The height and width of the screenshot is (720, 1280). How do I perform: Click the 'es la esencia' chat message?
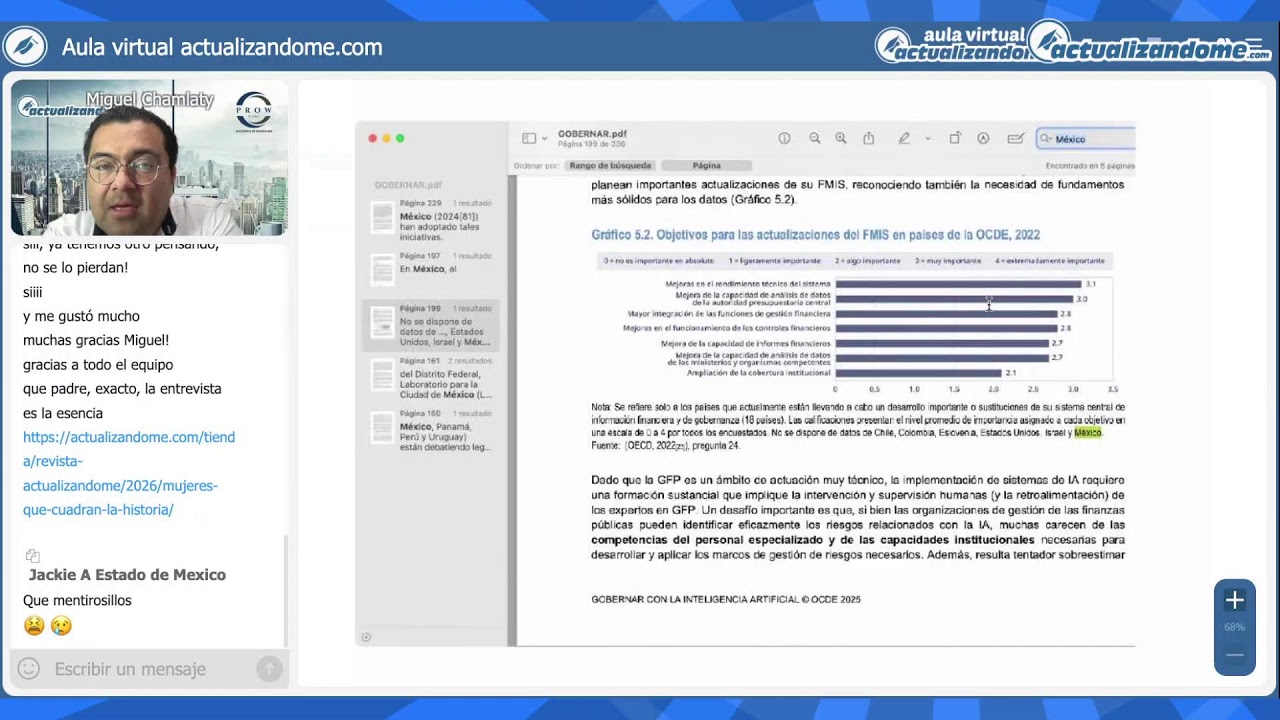click(63, 413)
